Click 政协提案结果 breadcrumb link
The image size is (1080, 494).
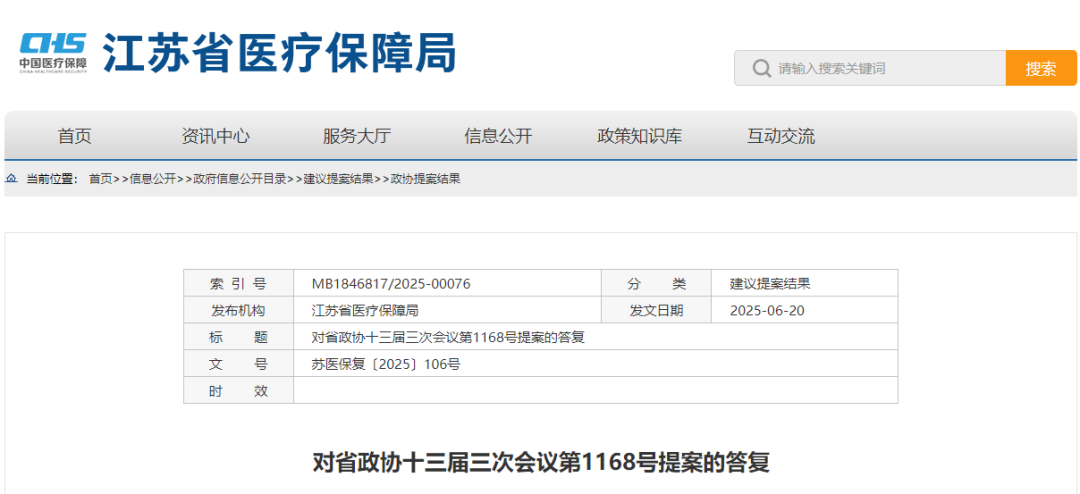(x=425, y=179)
